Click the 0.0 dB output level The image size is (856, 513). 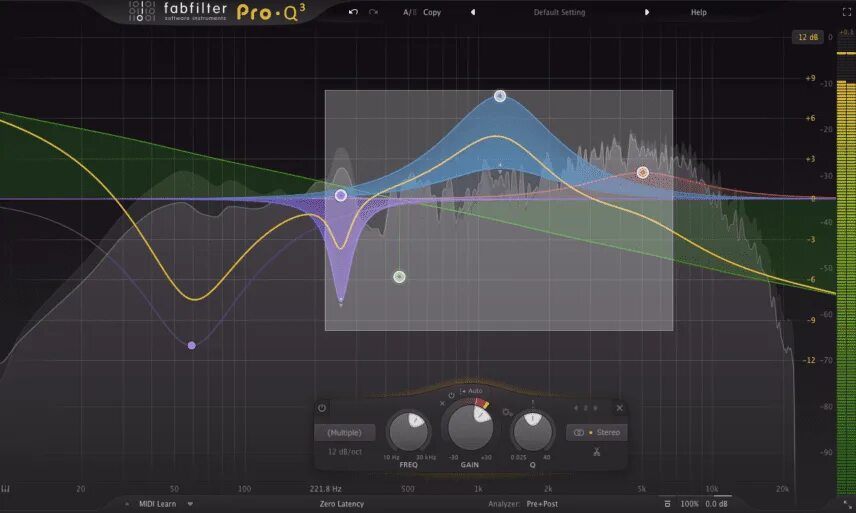(x=716, y=504)
